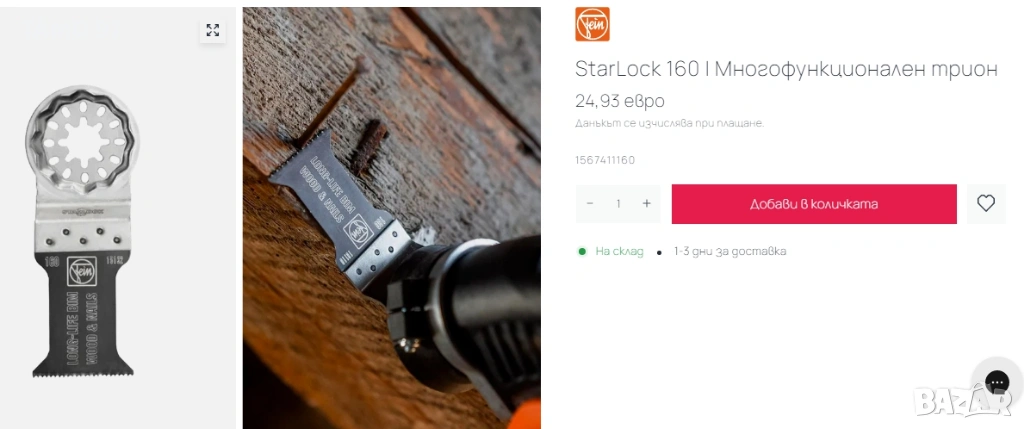
Task: Click the red Добави в количката button
Action: (814, 204)
